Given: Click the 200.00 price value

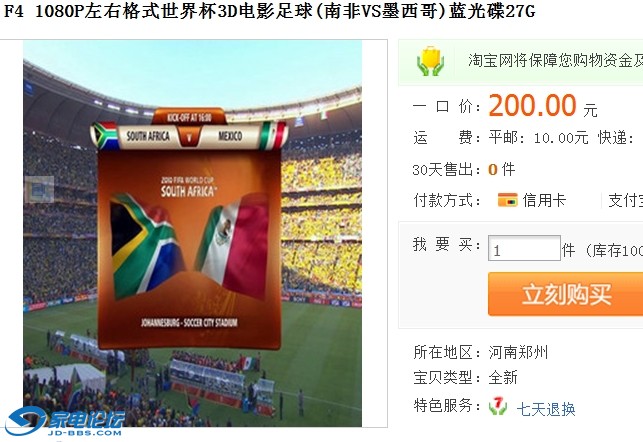Looking at the screenshot, I should [x=533, y=106].
